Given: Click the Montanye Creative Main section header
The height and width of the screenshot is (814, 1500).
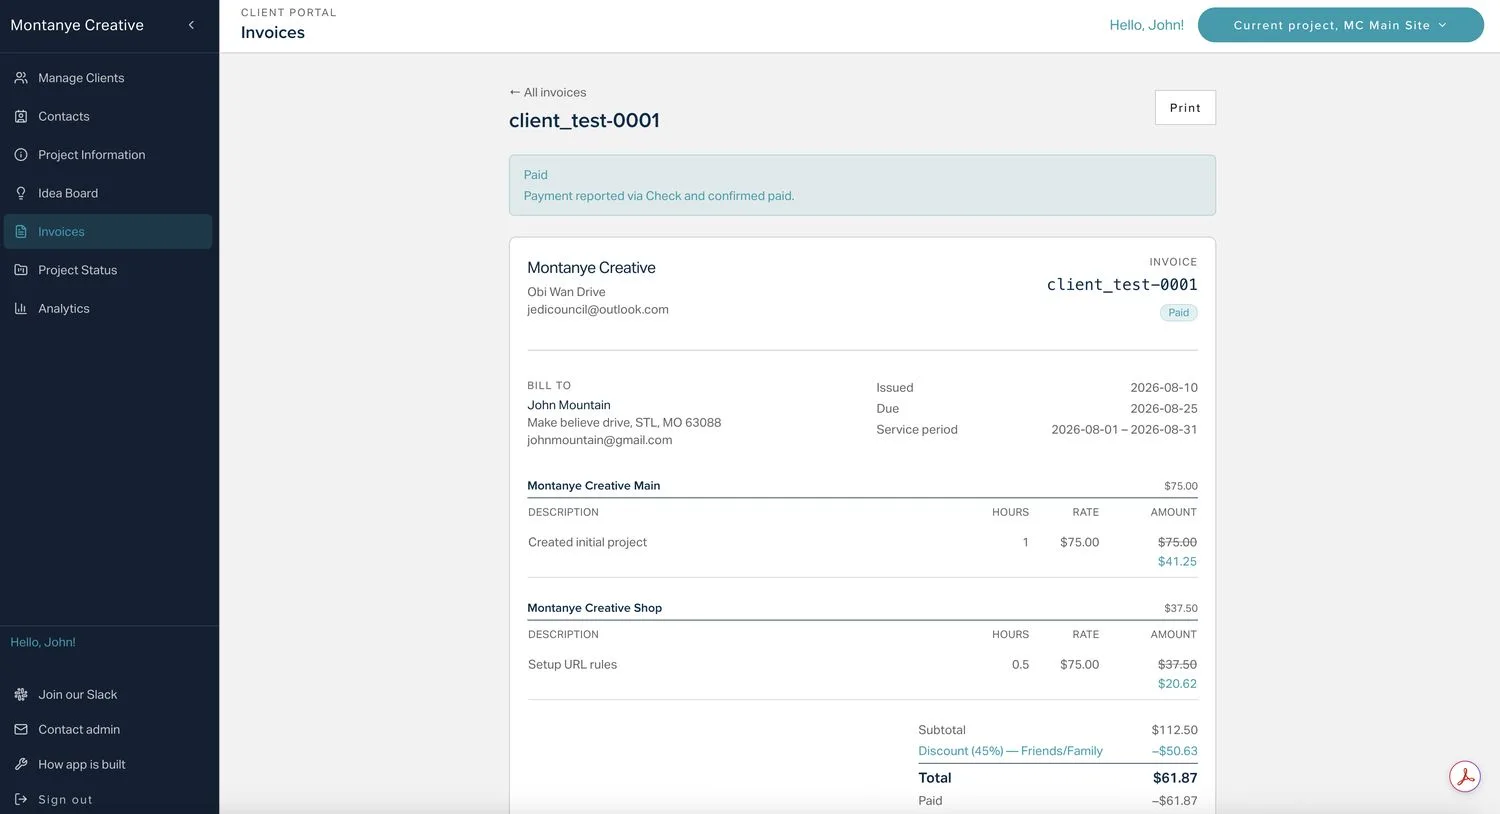Looking at the screenshot, I should (594, 486).
